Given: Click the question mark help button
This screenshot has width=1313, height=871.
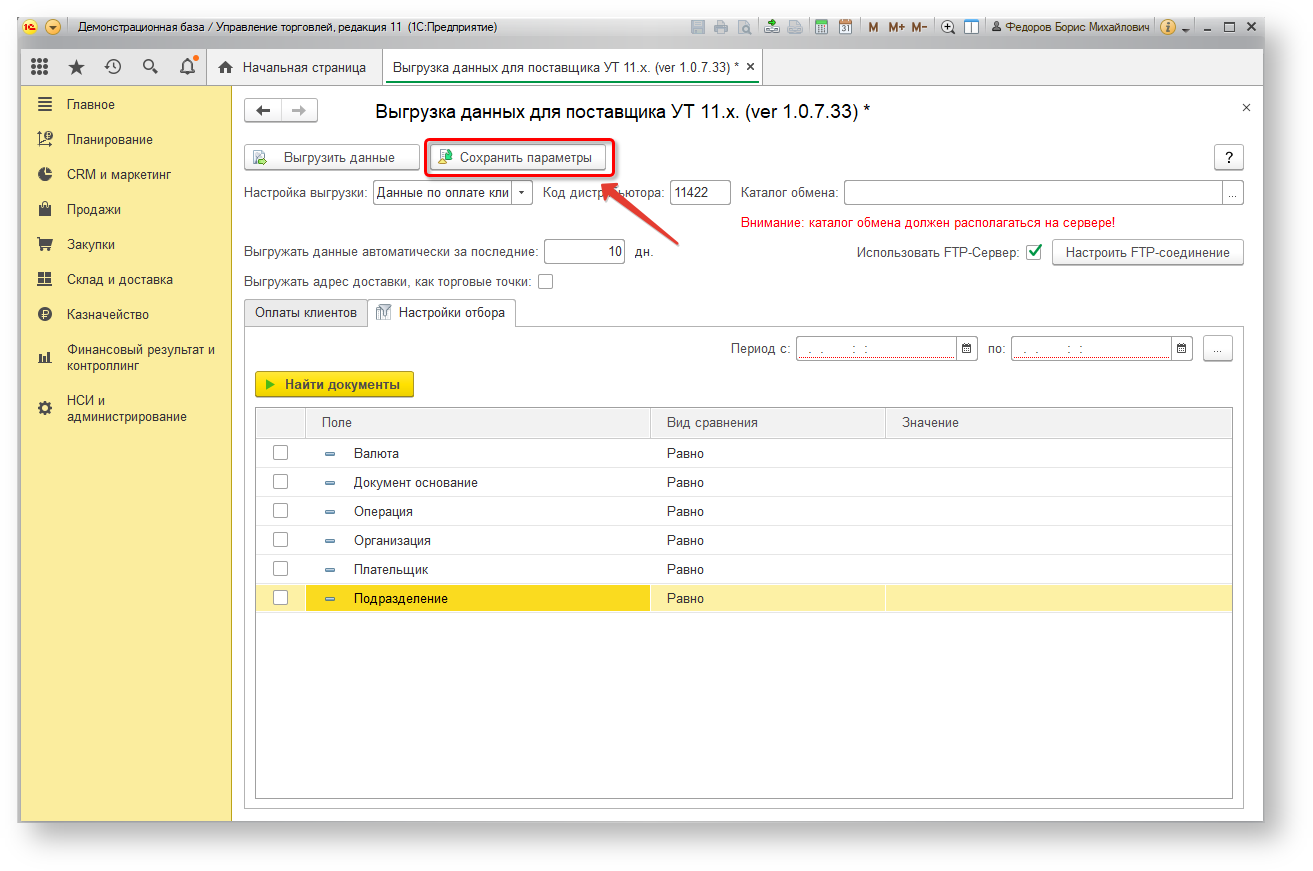Looking at the screenshot, I should (x=1228, y=157).
